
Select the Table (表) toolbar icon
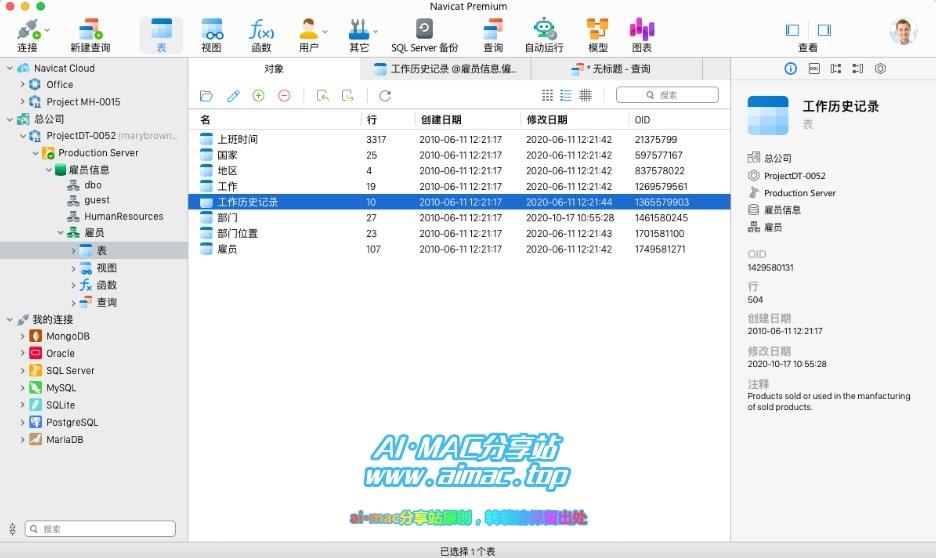click(x=161, y=30)
